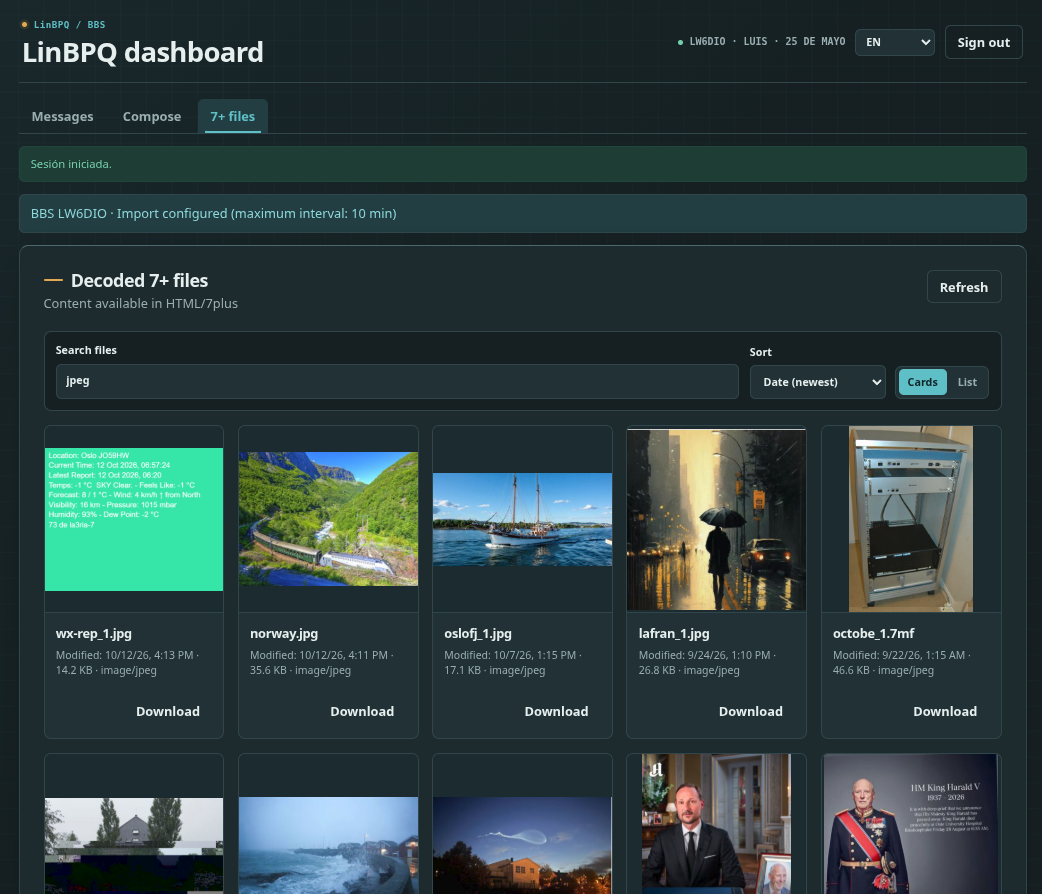Click Content available in HTML/7plus subtitle
This screenshot has height=894, width=1042.
click(x=140, y=304)
